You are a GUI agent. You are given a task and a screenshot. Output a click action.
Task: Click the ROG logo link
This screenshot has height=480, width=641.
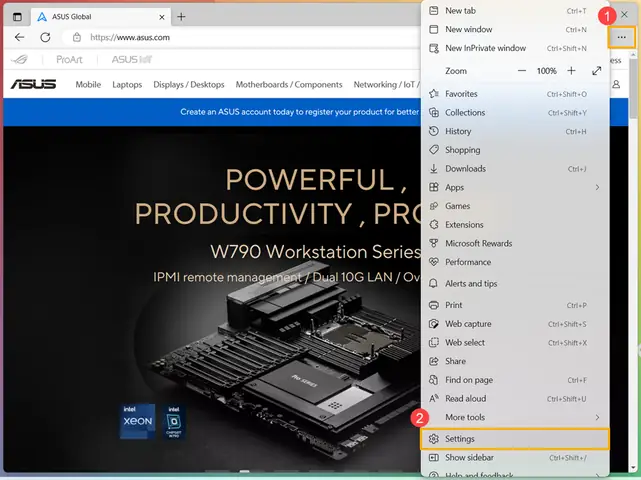[20, 60]
